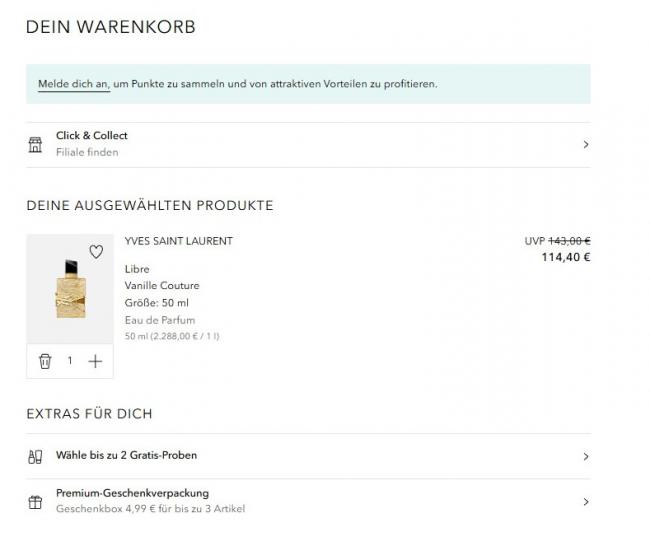Image resolution: width=650 pixels, height=546 pixels.
Task: Click the sample bottles icon for Gratis-Proben
Action: (x=36, y=456)
